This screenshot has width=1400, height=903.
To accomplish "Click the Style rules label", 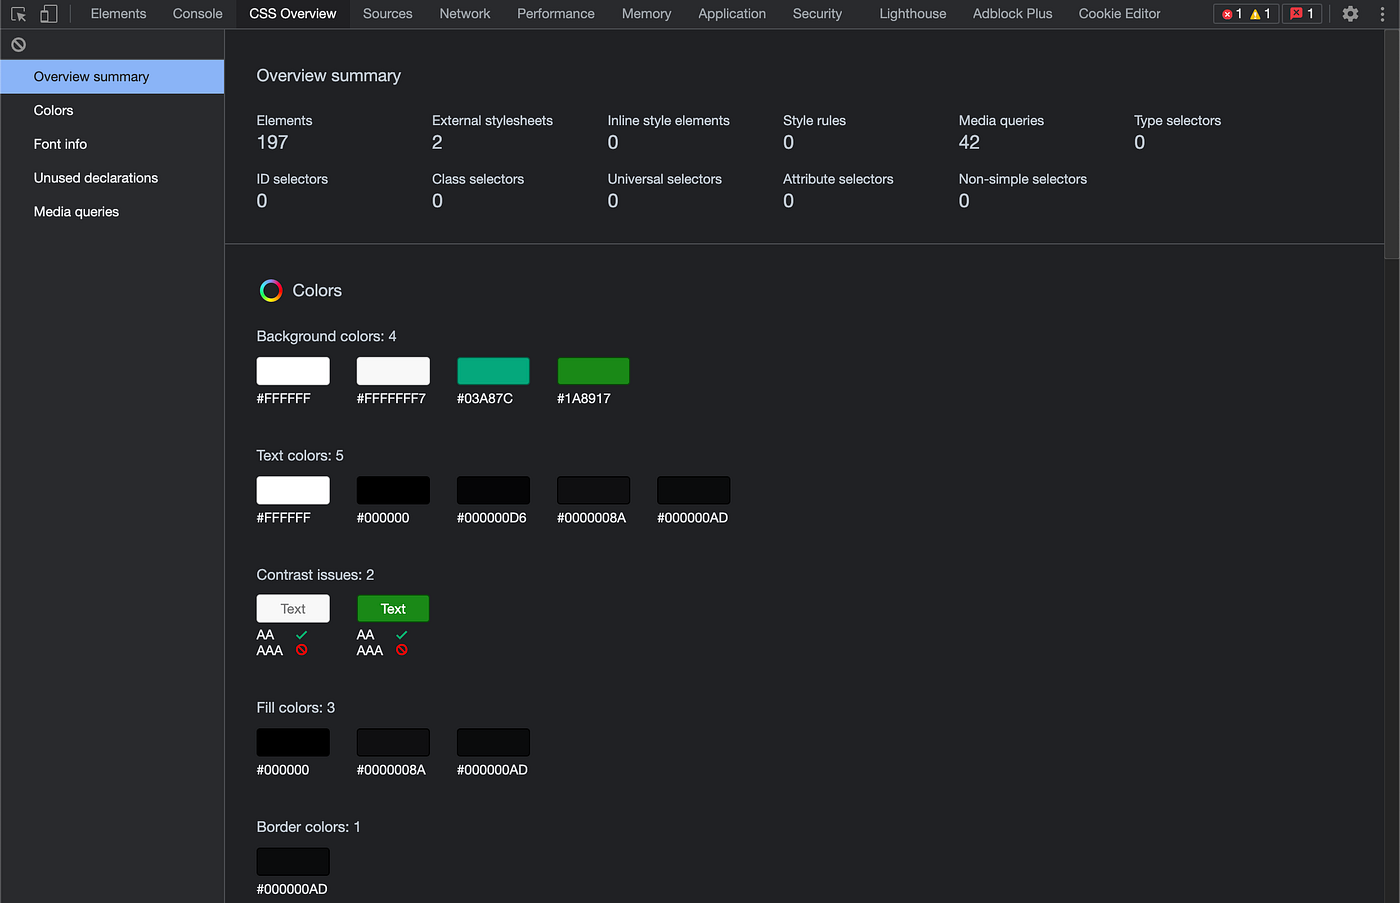I will click(x=814, y=121).
